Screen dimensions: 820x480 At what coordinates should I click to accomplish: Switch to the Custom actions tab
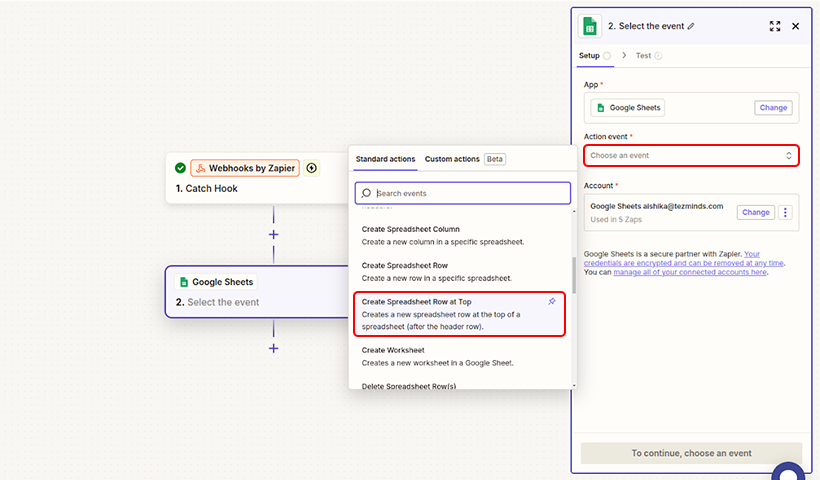point(452,159)
